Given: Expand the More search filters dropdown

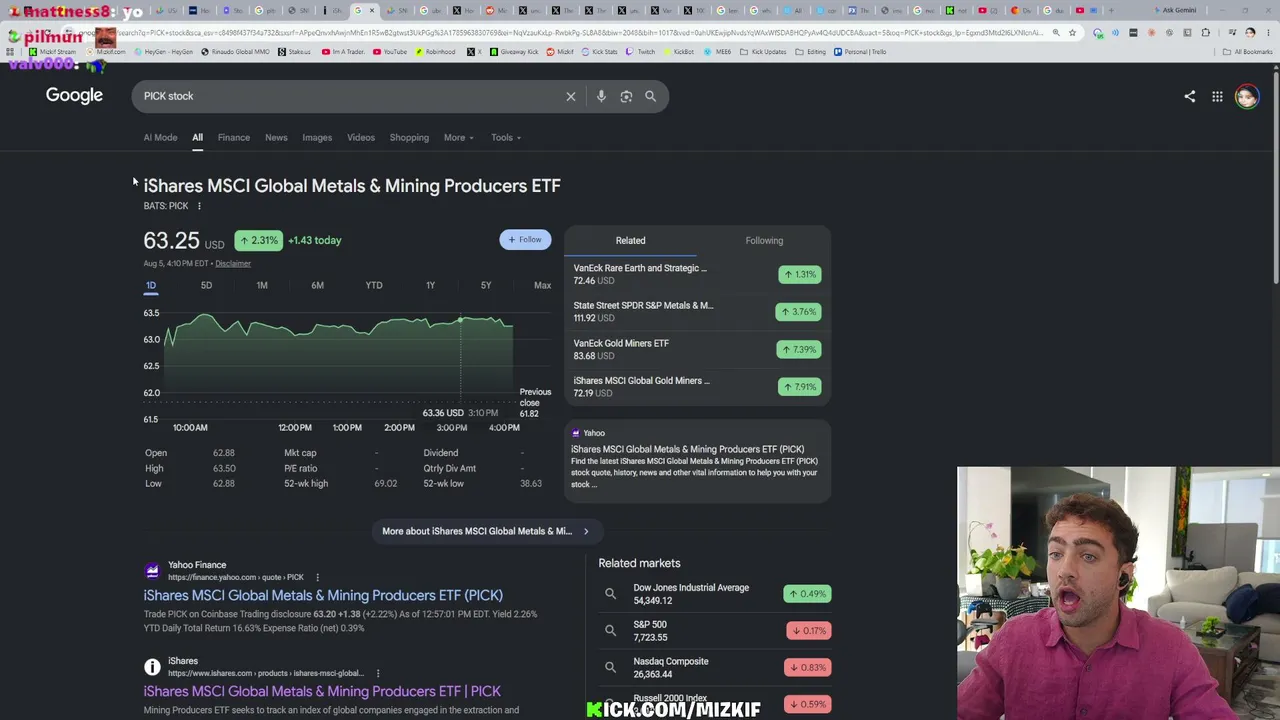Looking at the screenshot, I should tap(459, 138).
